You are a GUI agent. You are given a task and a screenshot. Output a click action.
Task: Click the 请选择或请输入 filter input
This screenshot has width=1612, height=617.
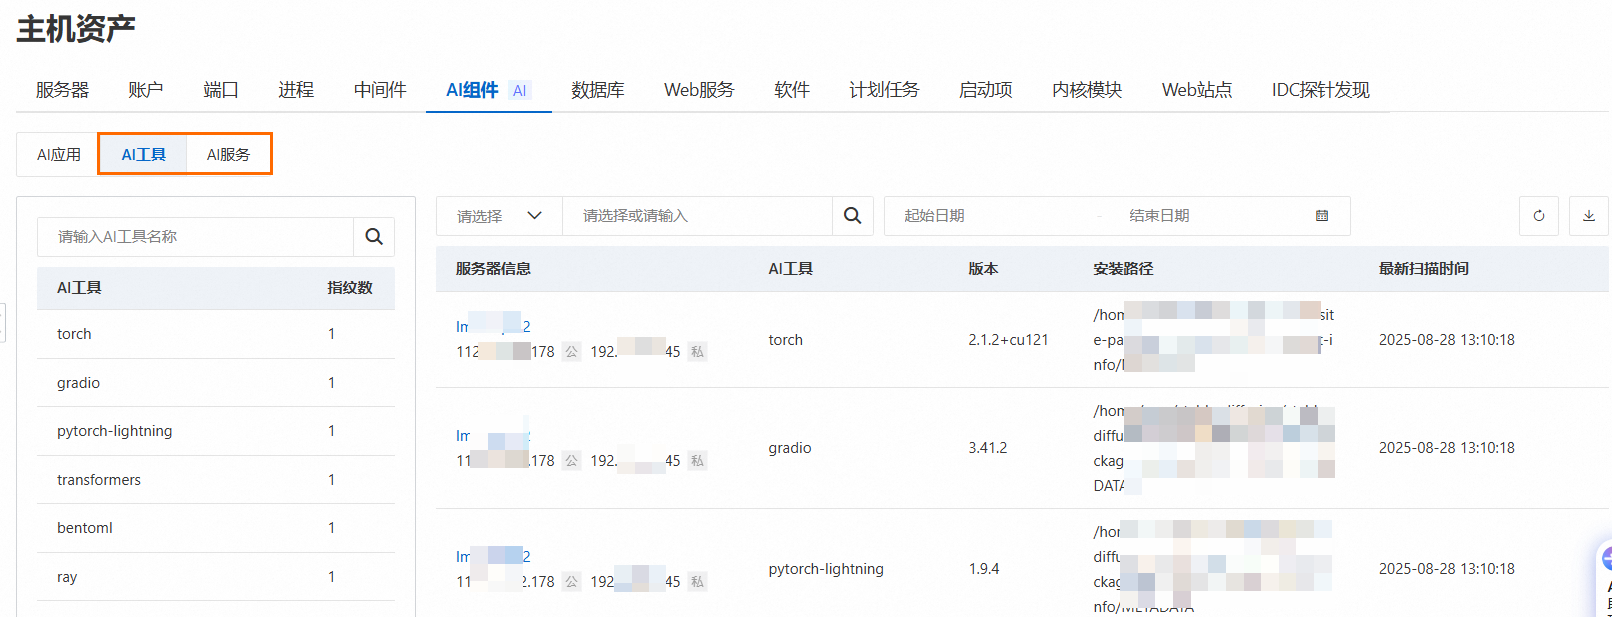tap(698, 216)
